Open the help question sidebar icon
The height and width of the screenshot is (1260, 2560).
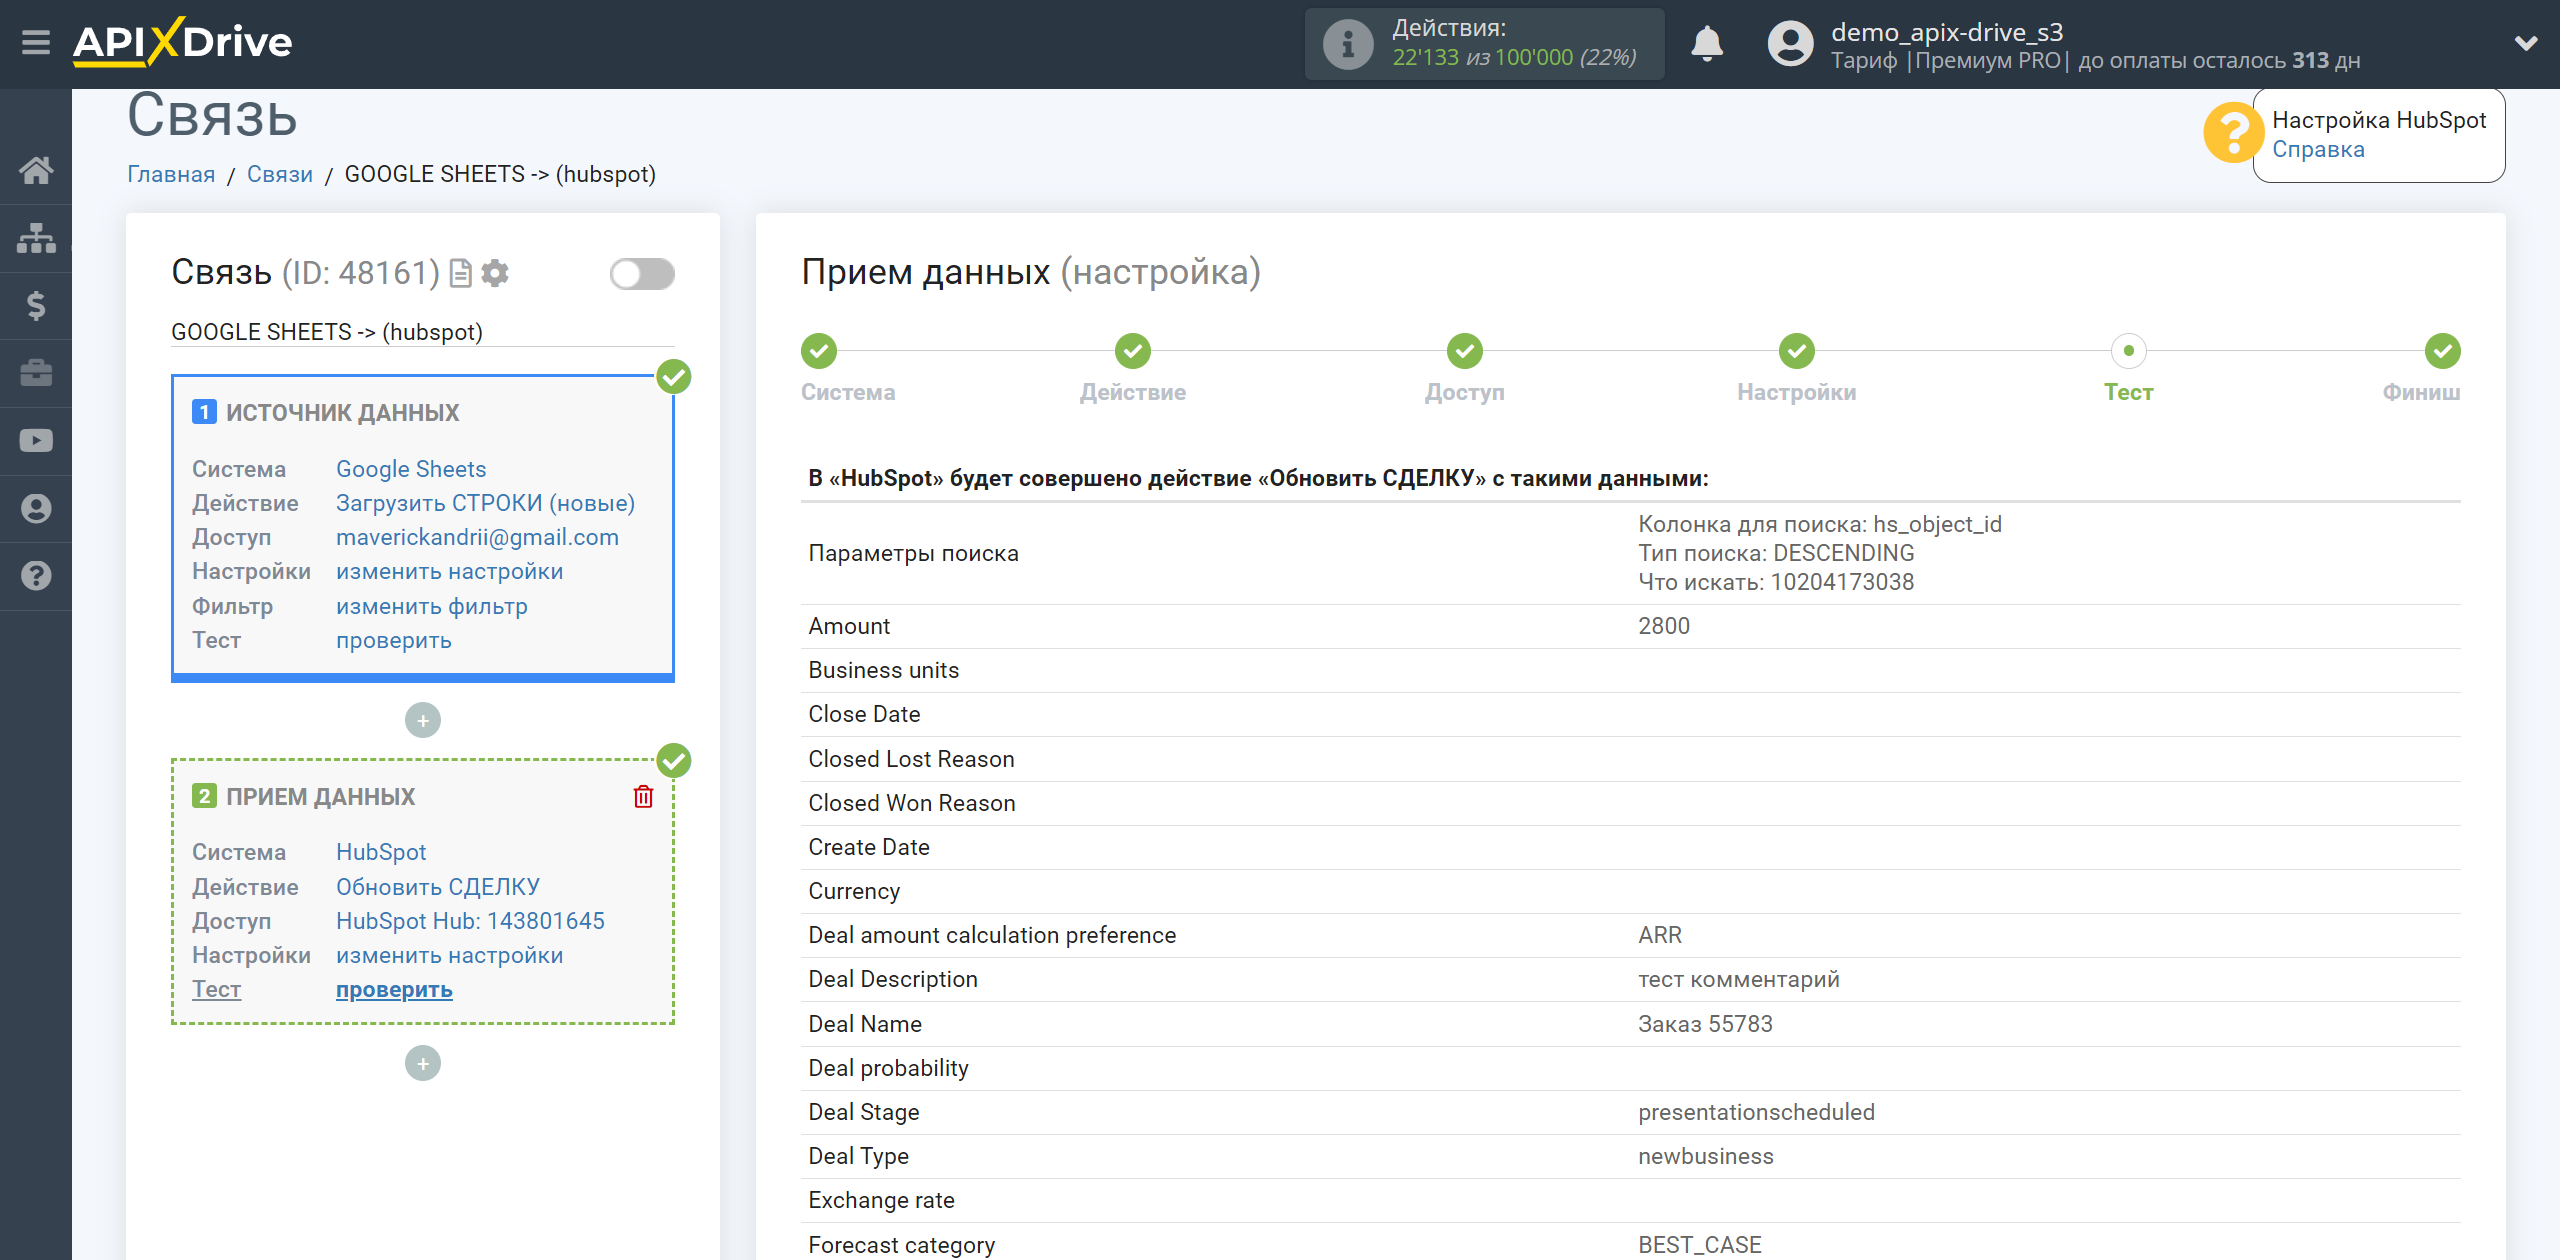point(36,576)
